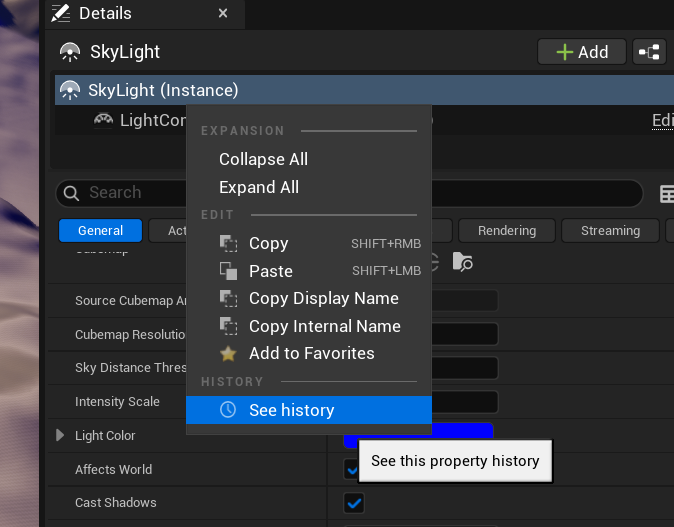Open the property matrix table icon
Image resolution: width=674 pixels, height=527 pixels.
pyautogui.click(x=666, y=194)
